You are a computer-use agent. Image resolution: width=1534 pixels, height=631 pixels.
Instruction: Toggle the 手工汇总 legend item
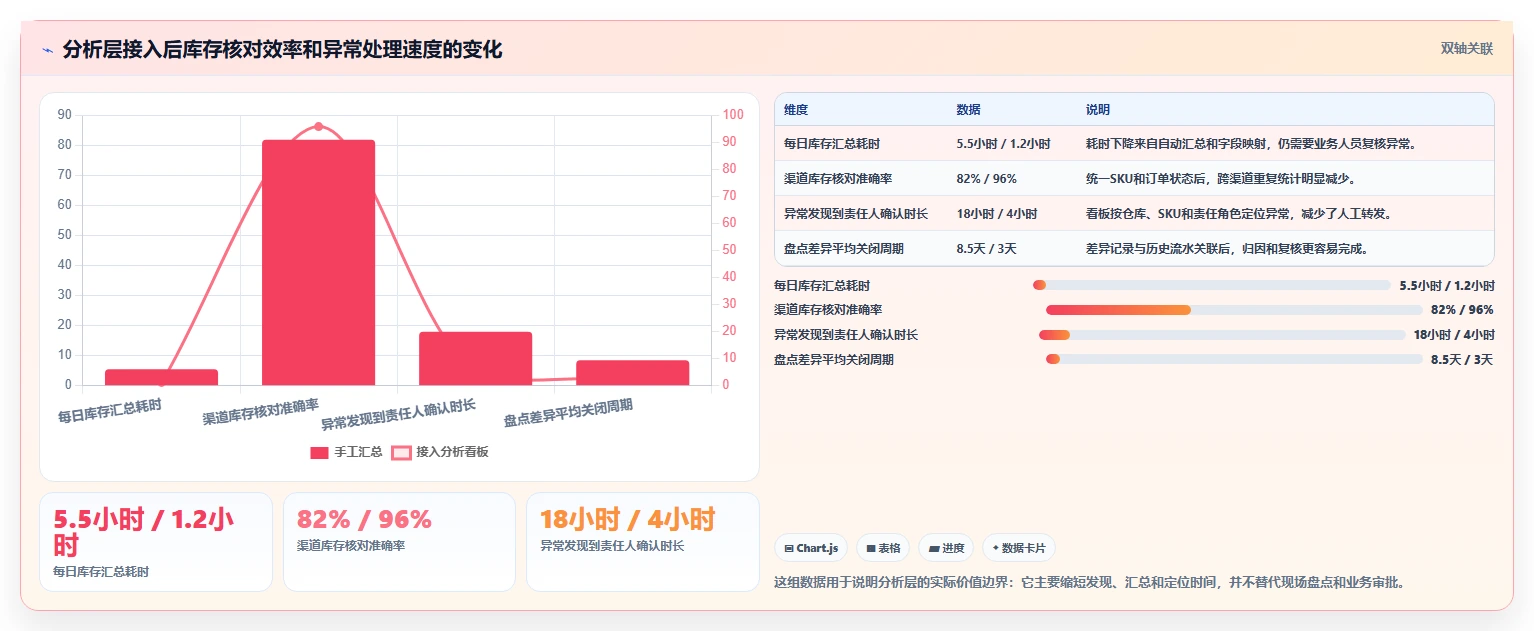pos(346,452)
